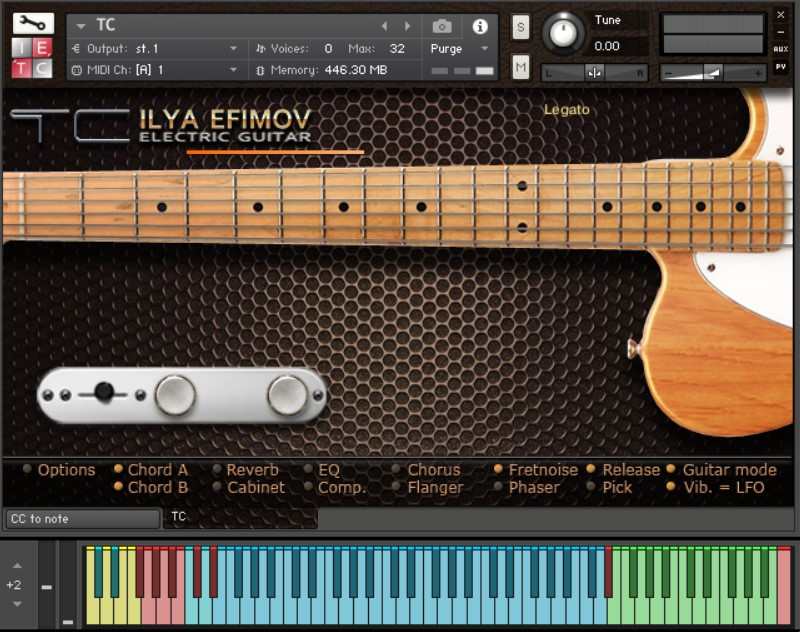Select the CC to note tab
Image resolution: width=800 pixels, height=632 pixels.
coord(82,519)
